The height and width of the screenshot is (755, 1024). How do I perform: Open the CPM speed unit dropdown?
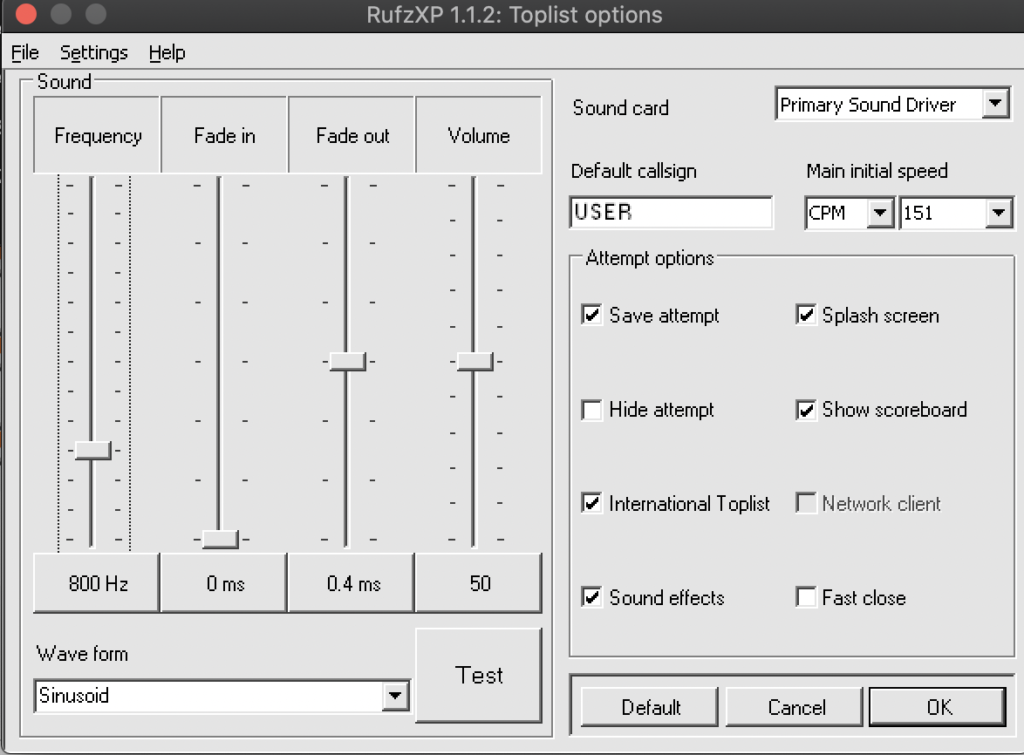pos(880,213)
